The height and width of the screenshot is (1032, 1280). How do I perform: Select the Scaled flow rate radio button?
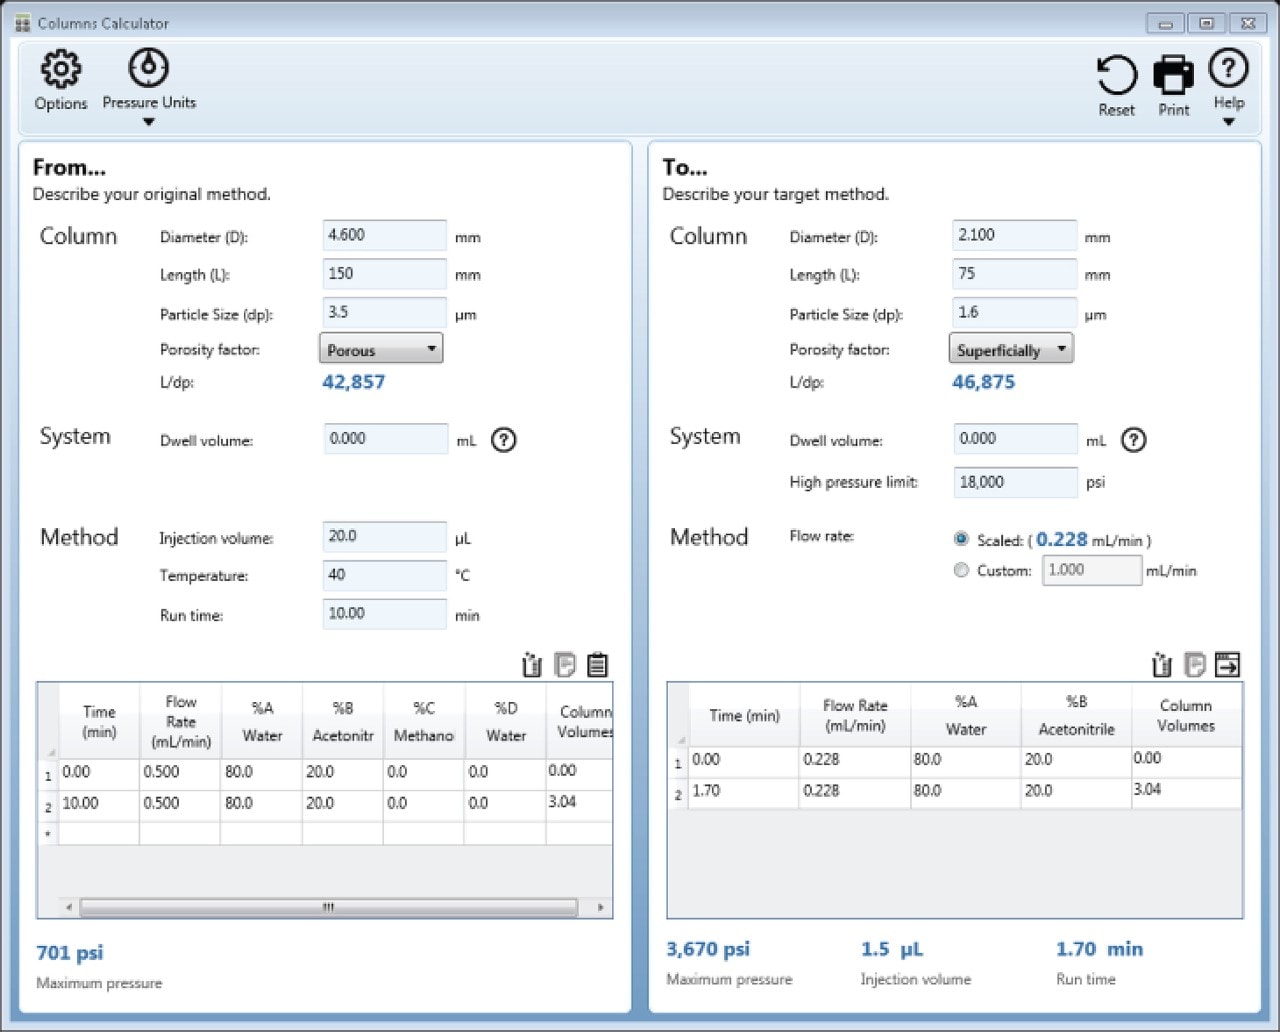tap(961, 539)
